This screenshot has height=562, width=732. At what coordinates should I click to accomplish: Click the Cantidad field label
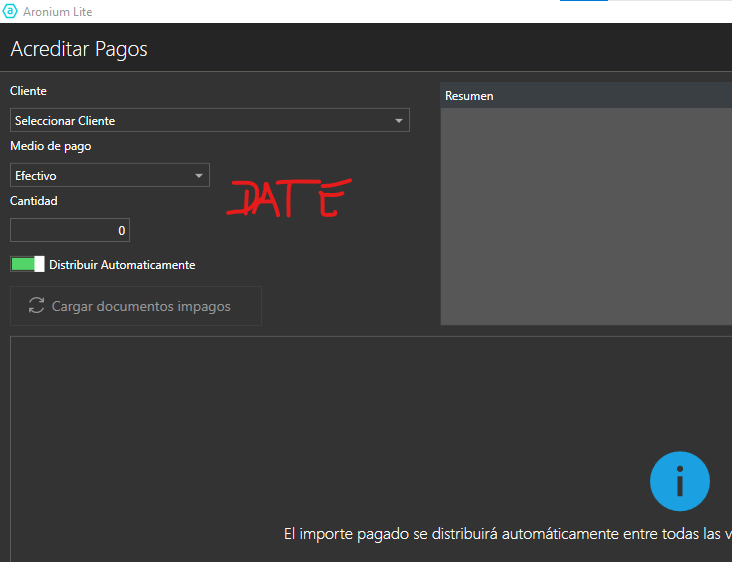point(34,200)
